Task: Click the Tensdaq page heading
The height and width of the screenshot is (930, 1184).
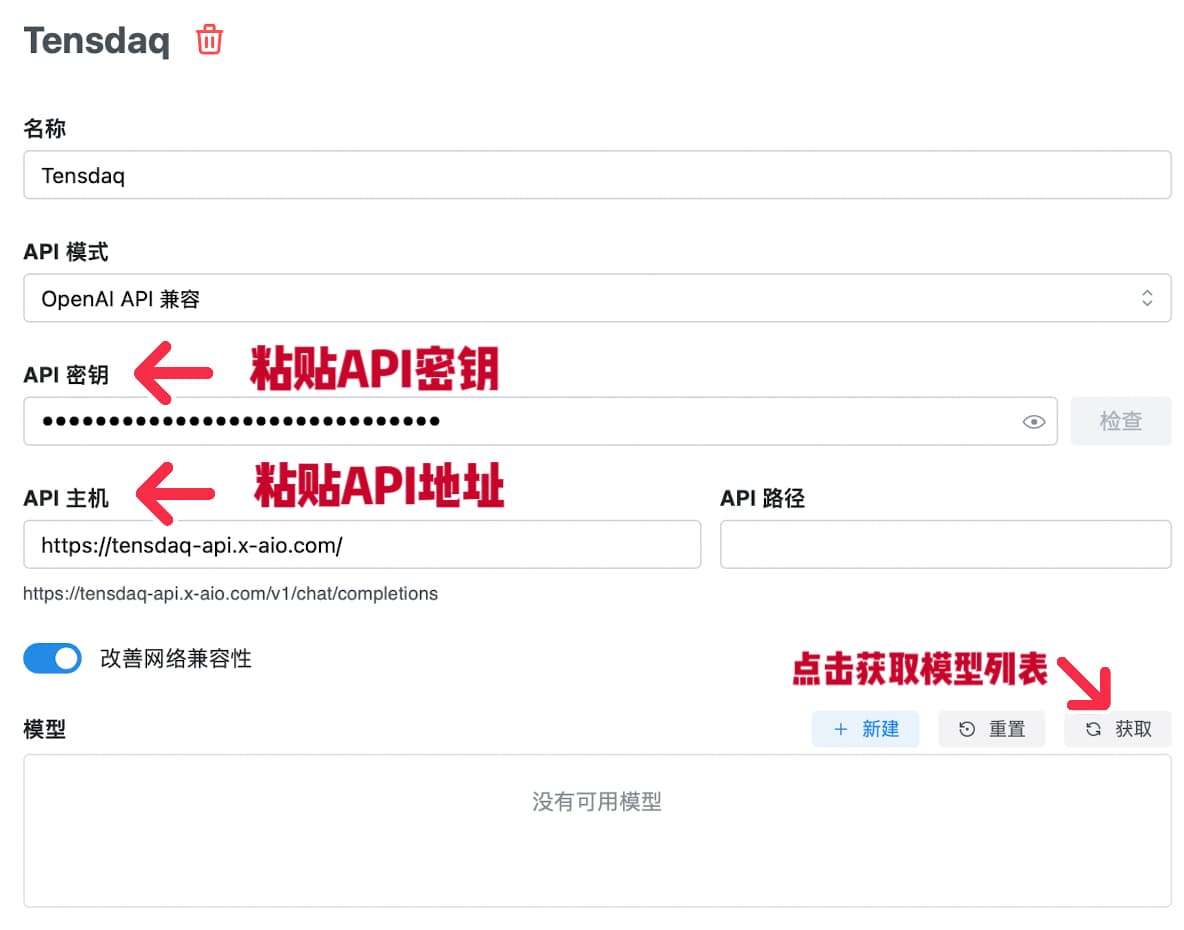Action: pos(96,41)
